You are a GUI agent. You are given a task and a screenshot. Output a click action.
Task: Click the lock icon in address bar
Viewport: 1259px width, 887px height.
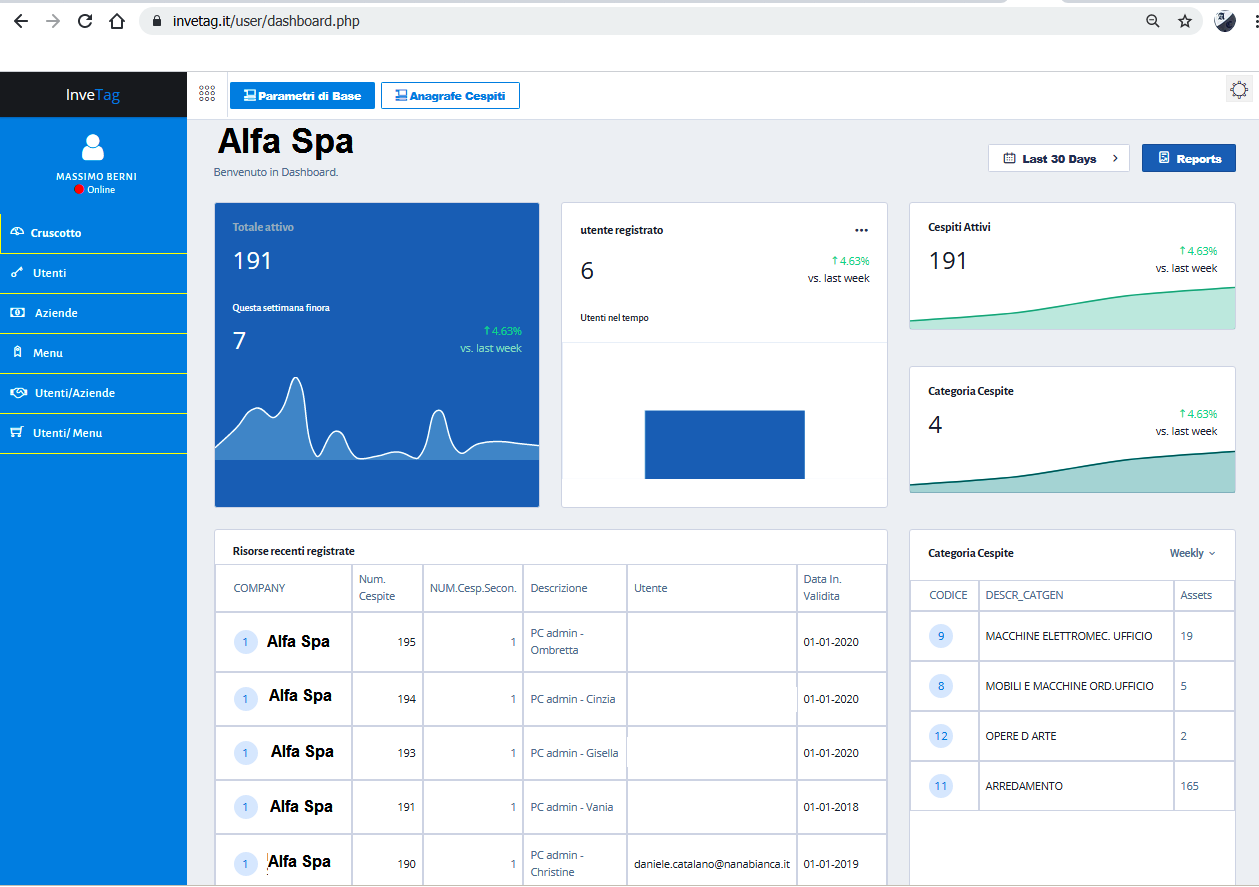pyautogui.click(x=156, y=21)
